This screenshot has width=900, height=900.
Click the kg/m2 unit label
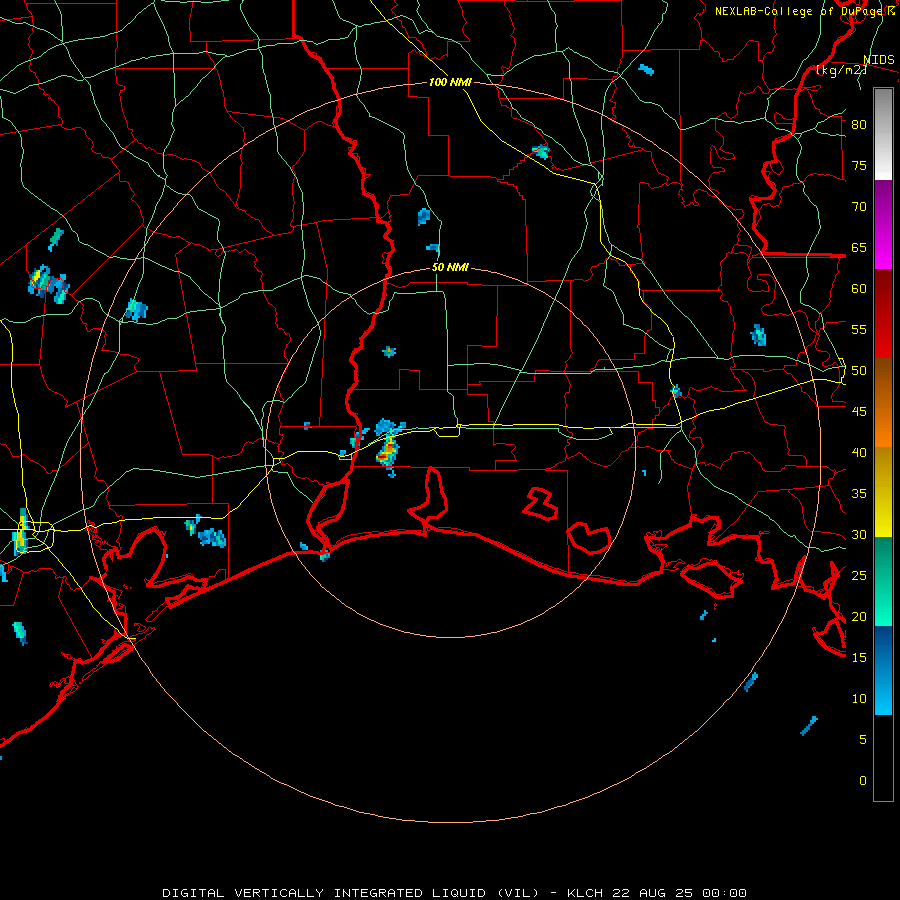[x=841, y=70]
